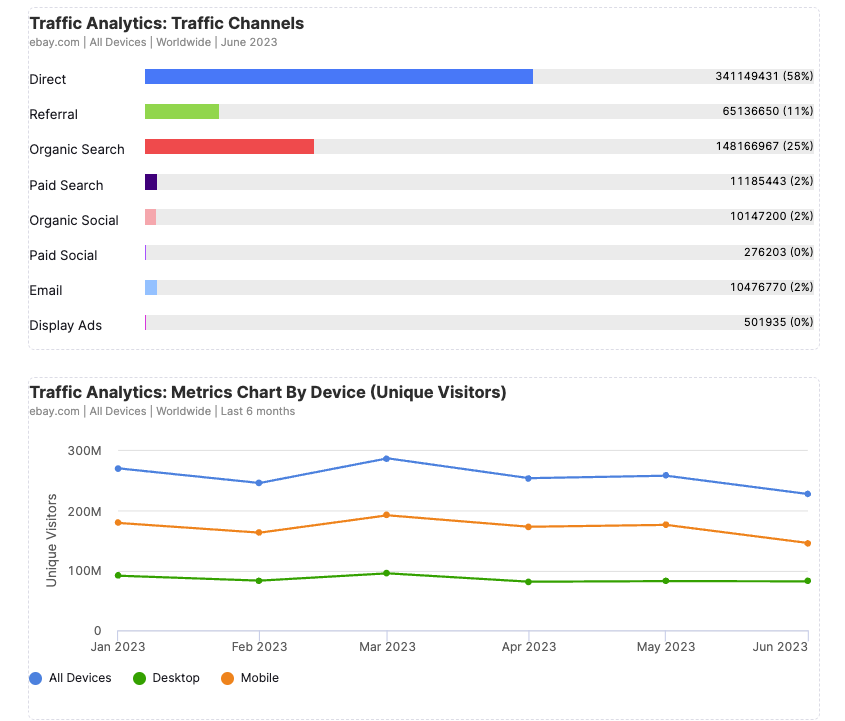
Task: Select the red Organic Search bar
Action: tap(230, 146)
